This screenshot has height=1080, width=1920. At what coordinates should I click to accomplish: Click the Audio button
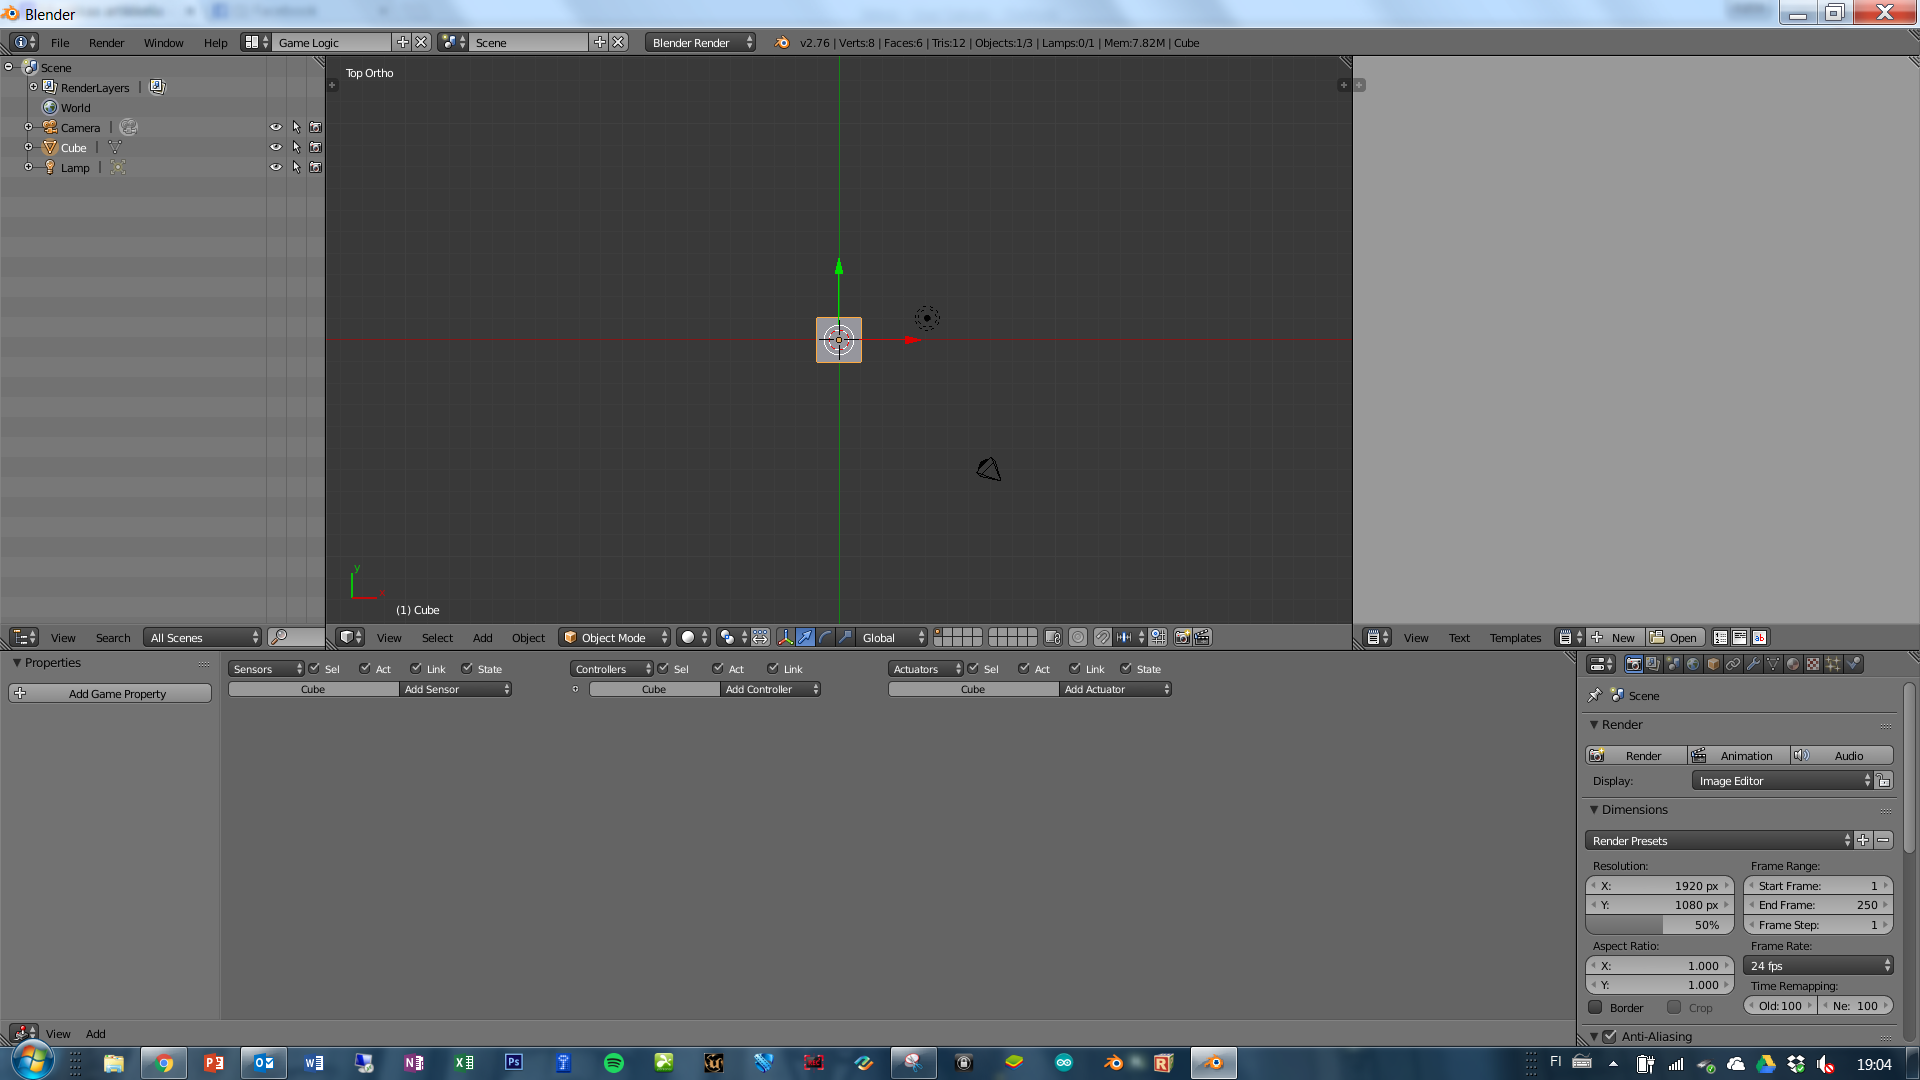(x=1842, y=755)
